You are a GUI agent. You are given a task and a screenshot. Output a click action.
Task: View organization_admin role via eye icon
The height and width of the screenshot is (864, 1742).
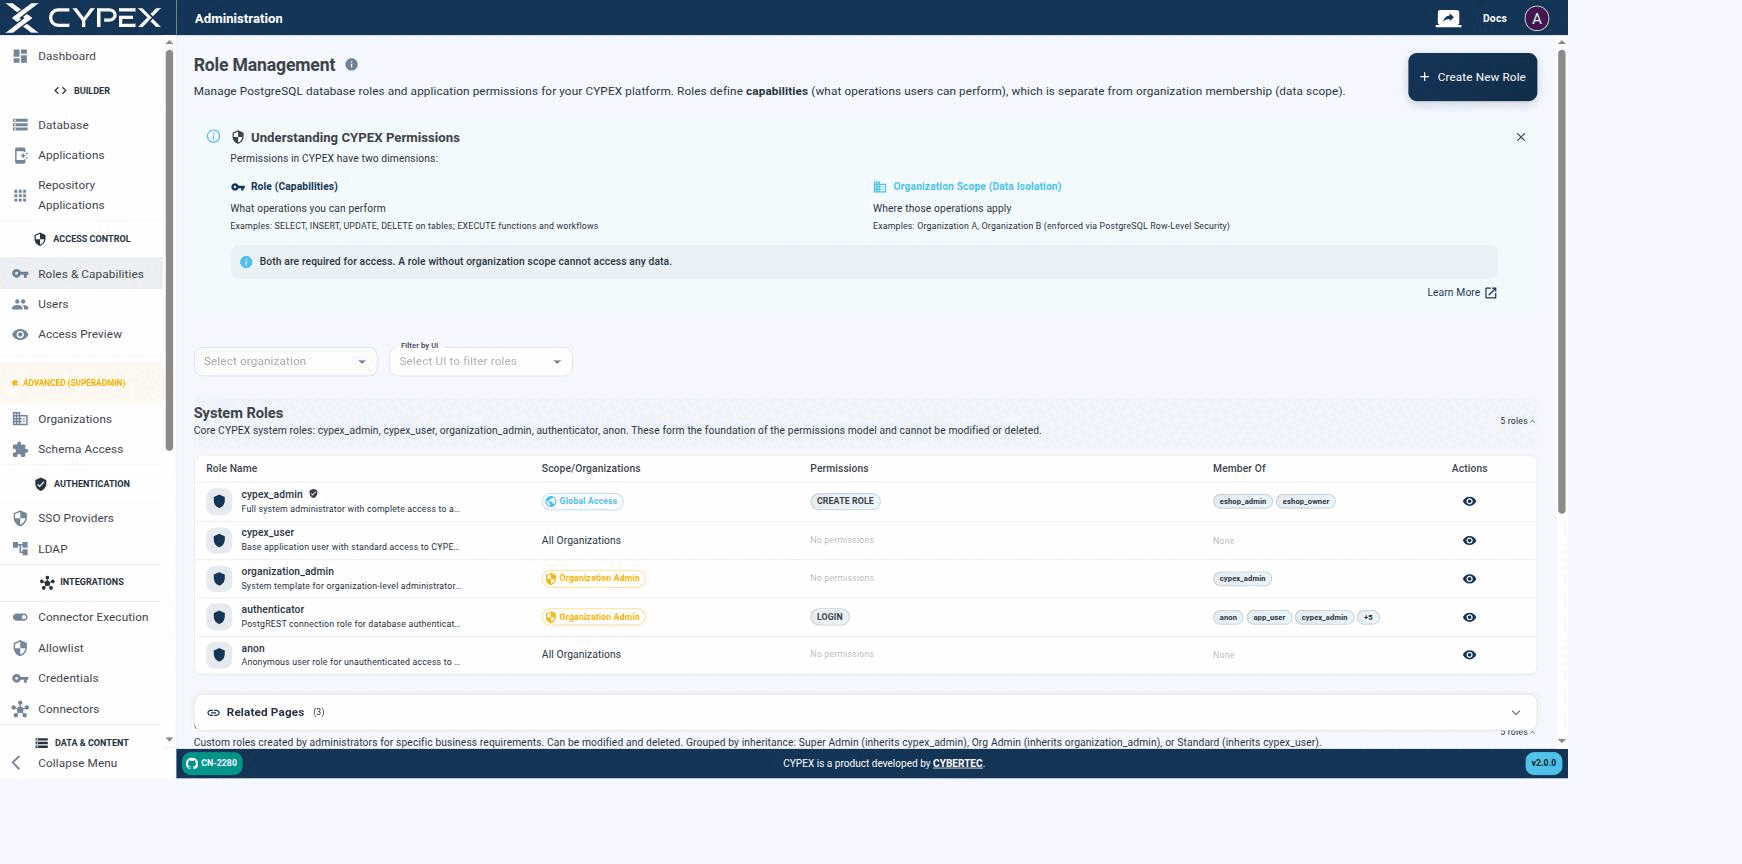(x=1469, y=579)
